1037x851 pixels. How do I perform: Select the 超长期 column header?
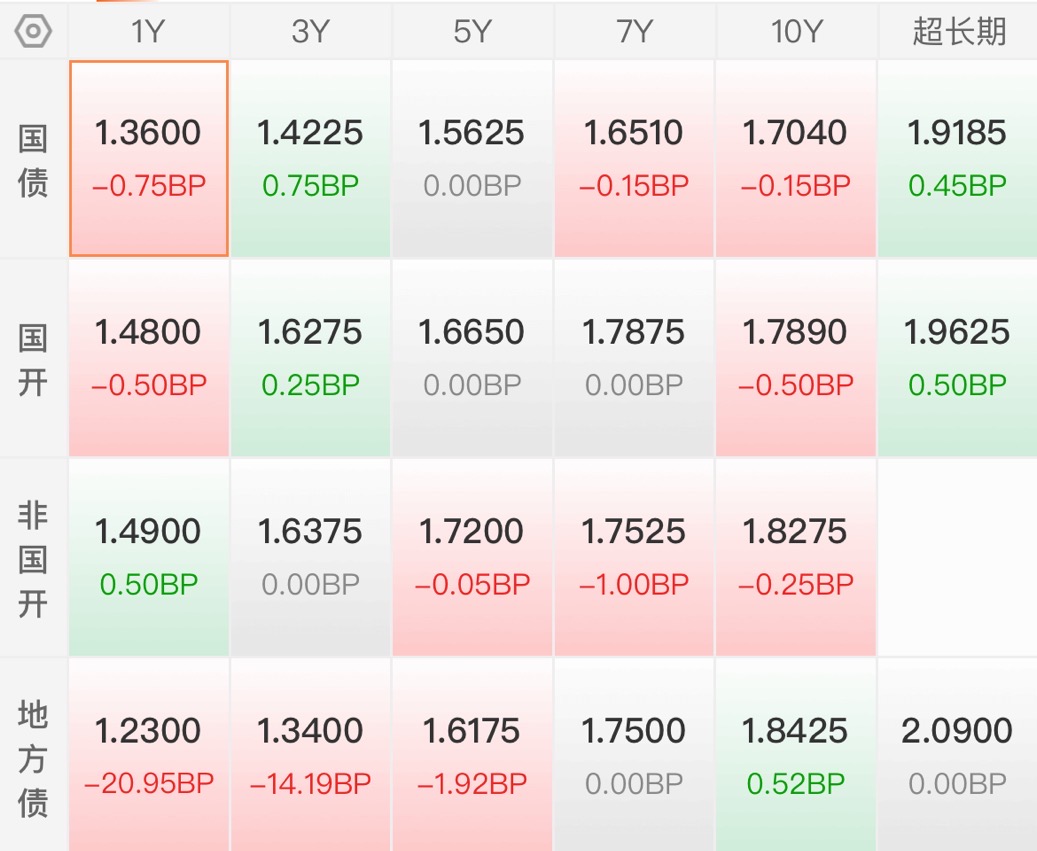pyautogui.click(x=958, y=31)
